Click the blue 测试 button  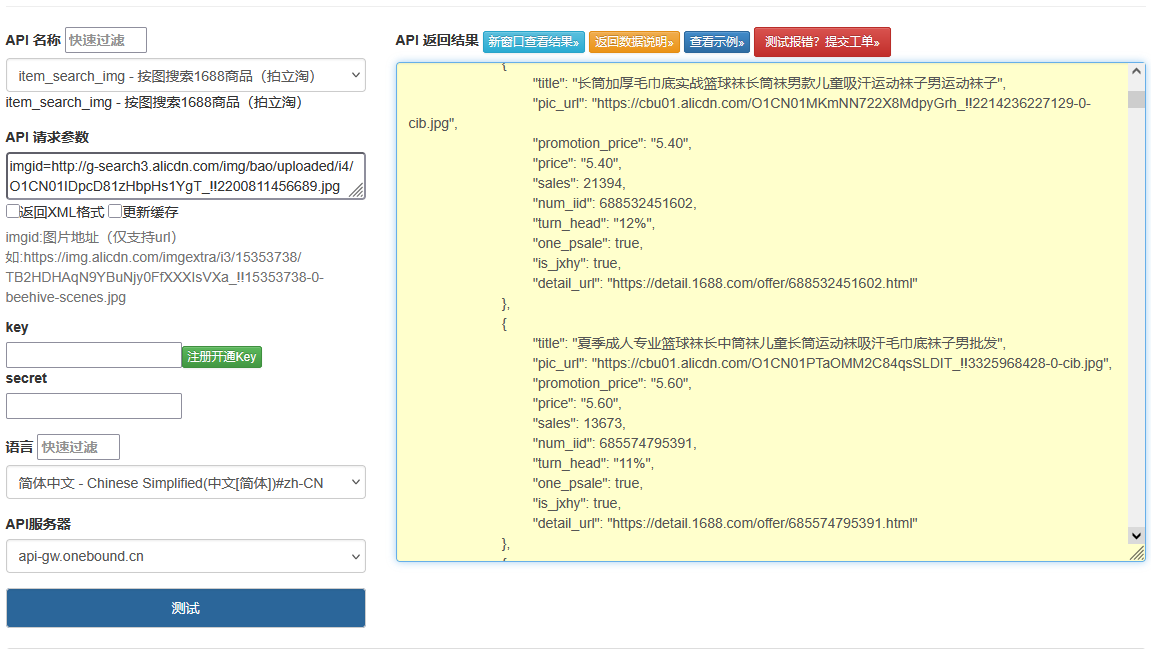coord(185,607)
